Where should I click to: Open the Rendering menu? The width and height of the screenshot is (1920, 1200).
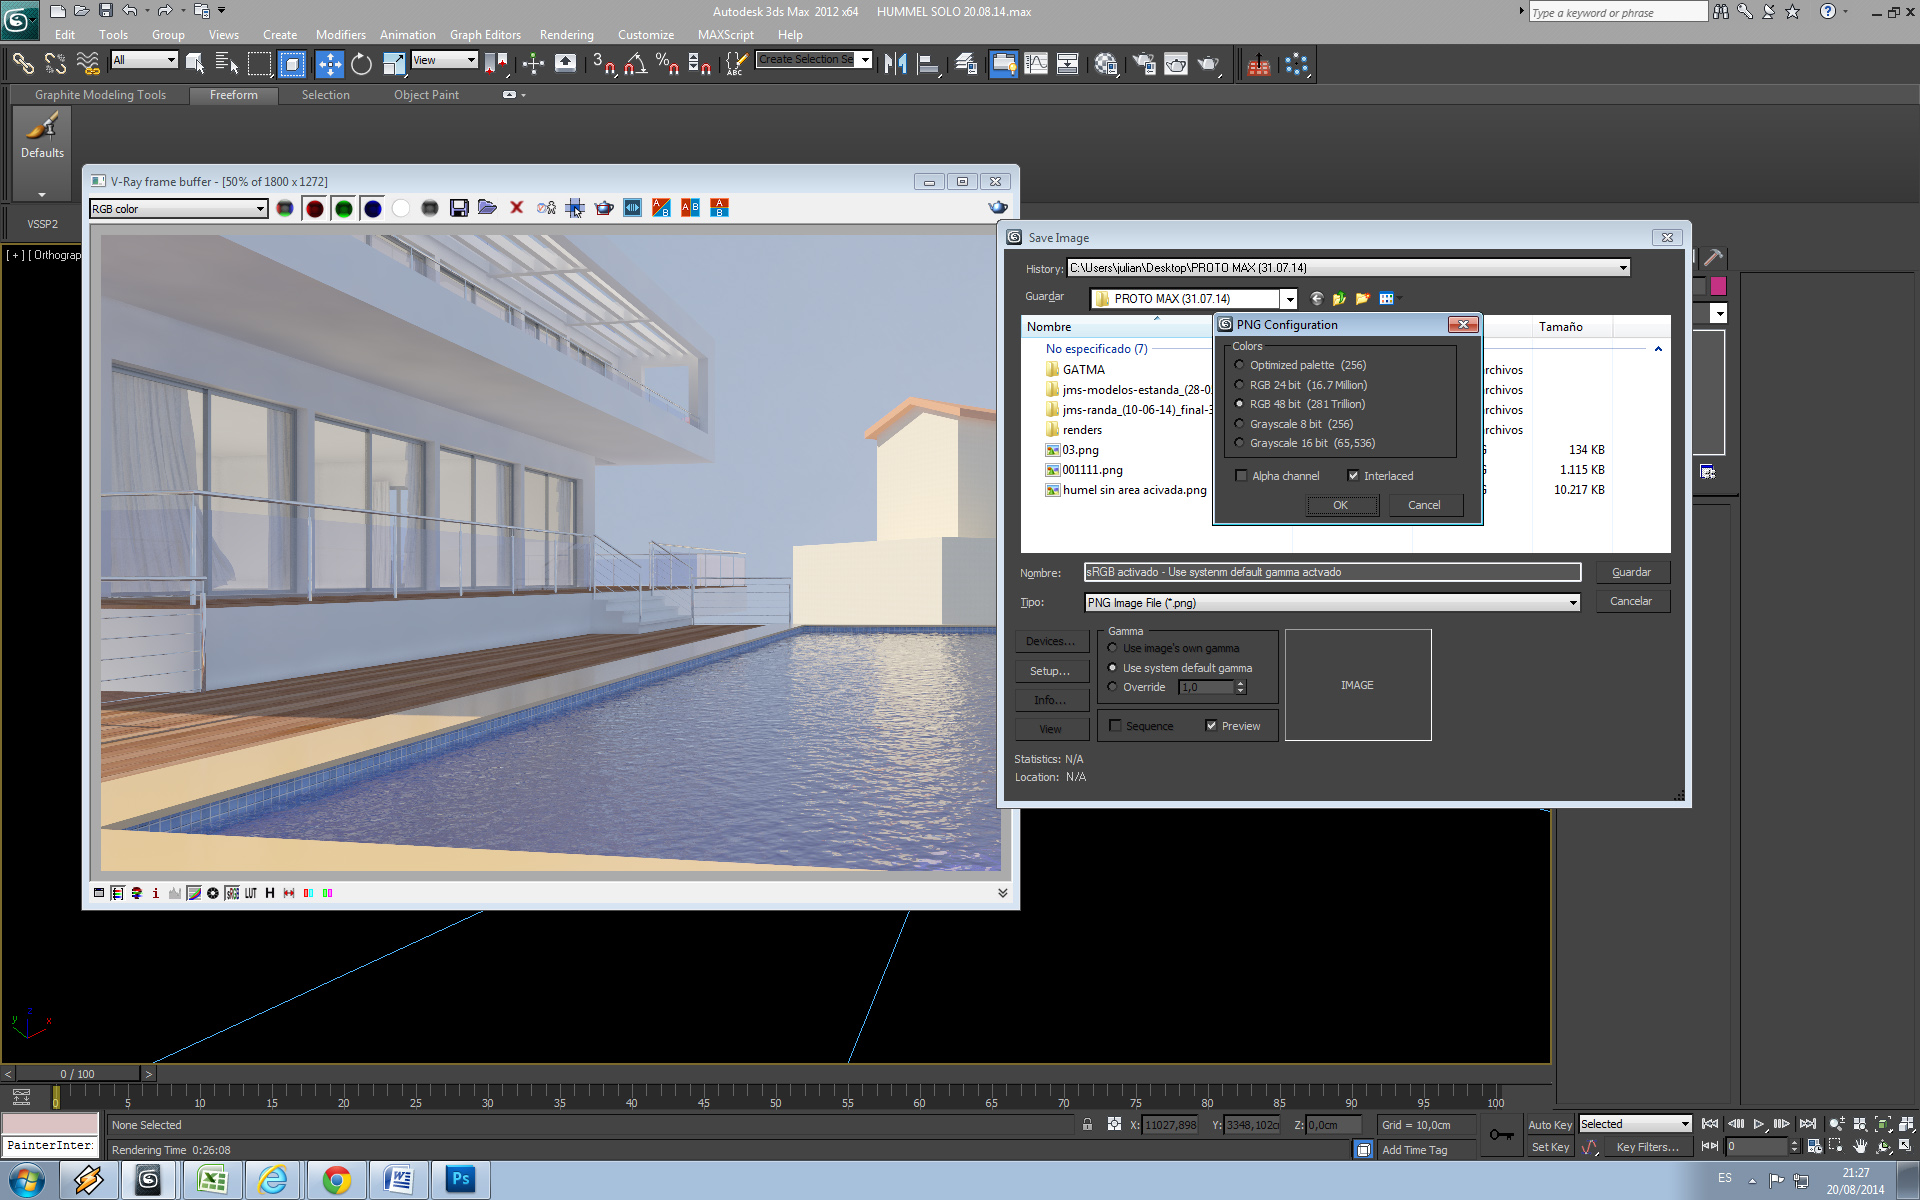(x=566, y=35)
